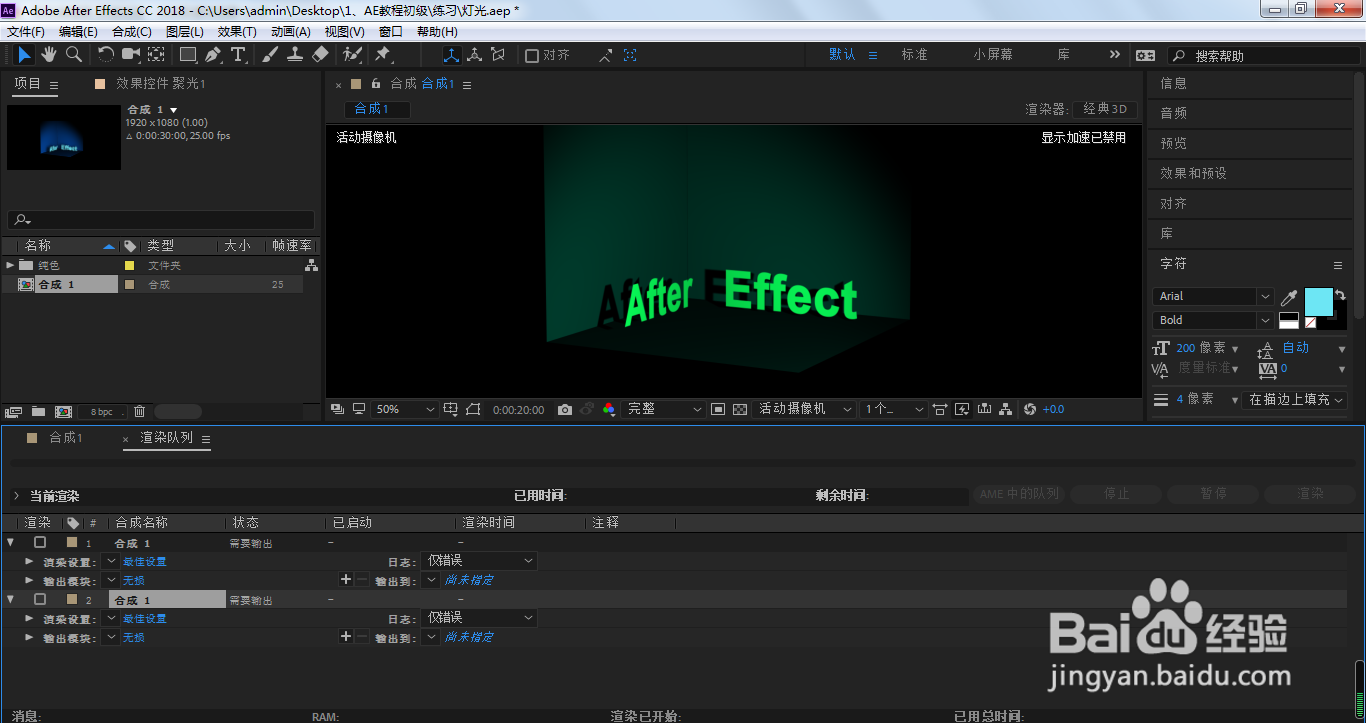Open the 活动摄像机 view dropdown

pos(805,409)
